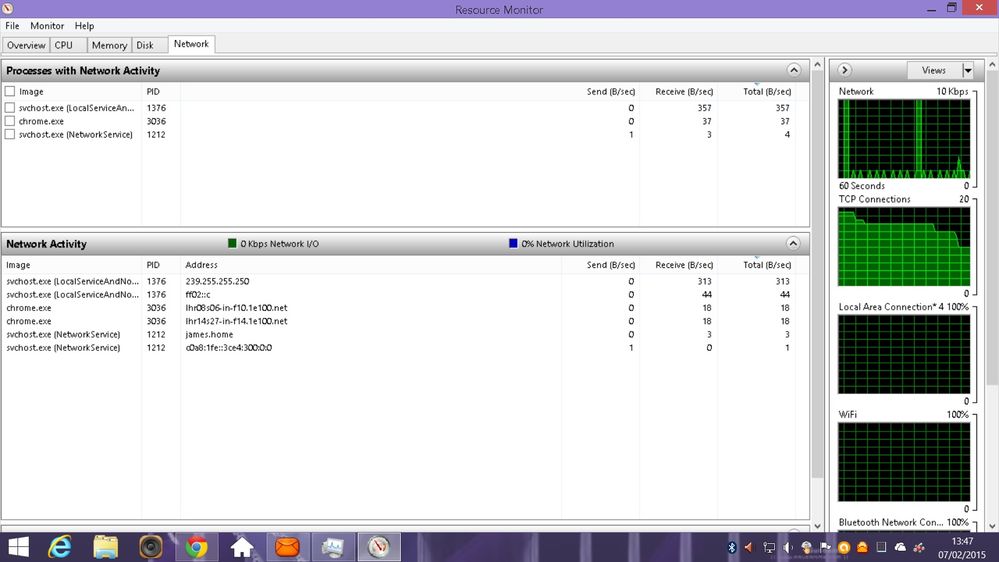The height and width of the screenshot is (562, 999).
Task: Open File Explorer folder icon in taskbar
Action: pos(105,547)
